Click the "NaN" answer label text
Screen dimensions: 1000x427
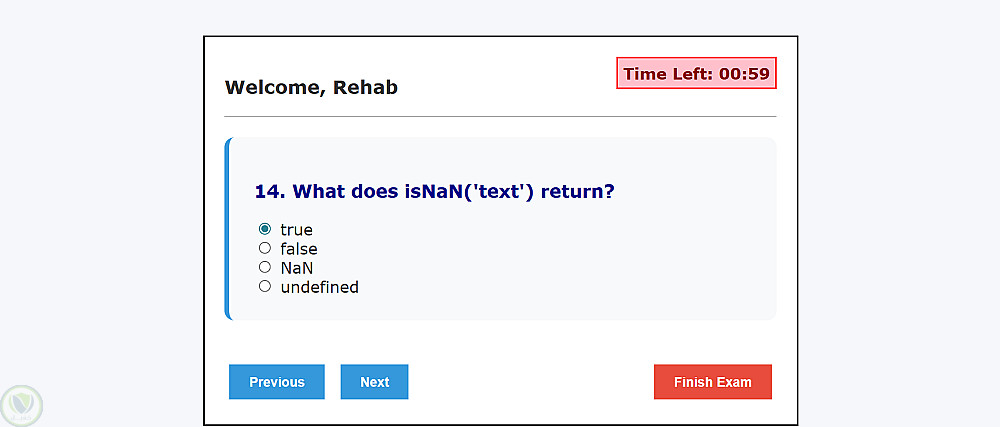click(297, 268)
